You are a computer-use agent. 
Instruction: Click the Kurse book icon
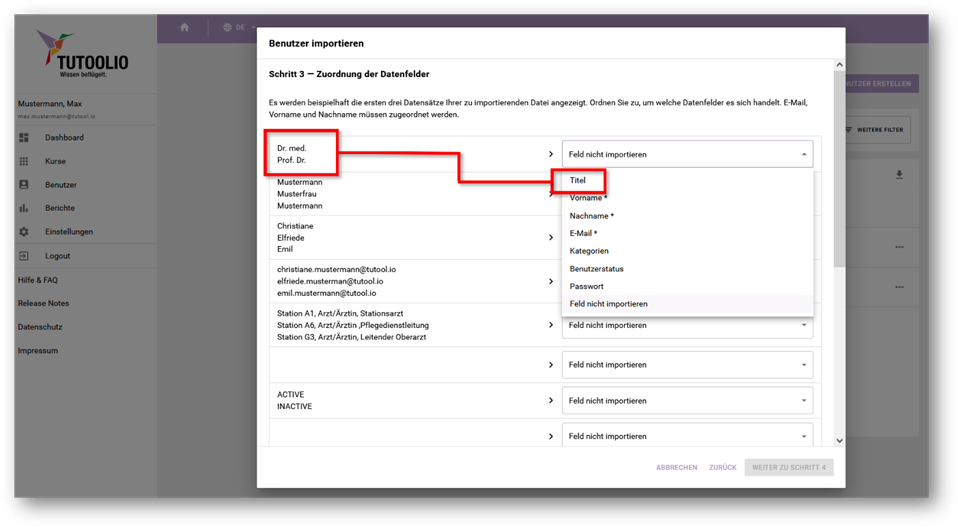click(x=24, y=161)
